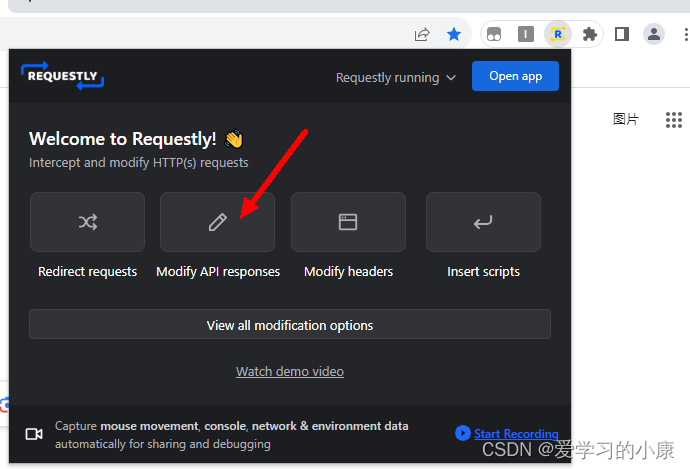Click the 图片 link on Google page

click(626, 119)
